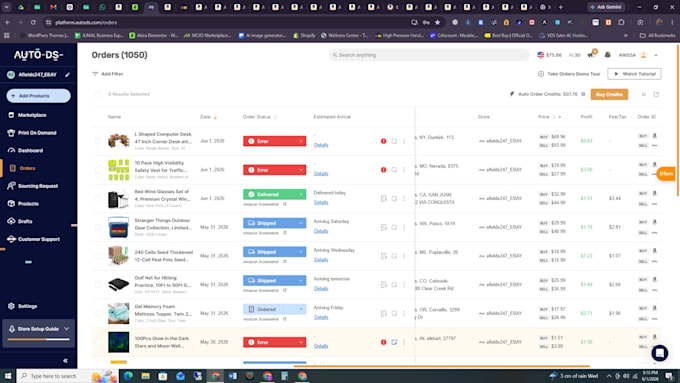Open Shipped status dropdown for Golf Net order
The image size is (680, 383).
pyautogui.click(x=274, y=280)
